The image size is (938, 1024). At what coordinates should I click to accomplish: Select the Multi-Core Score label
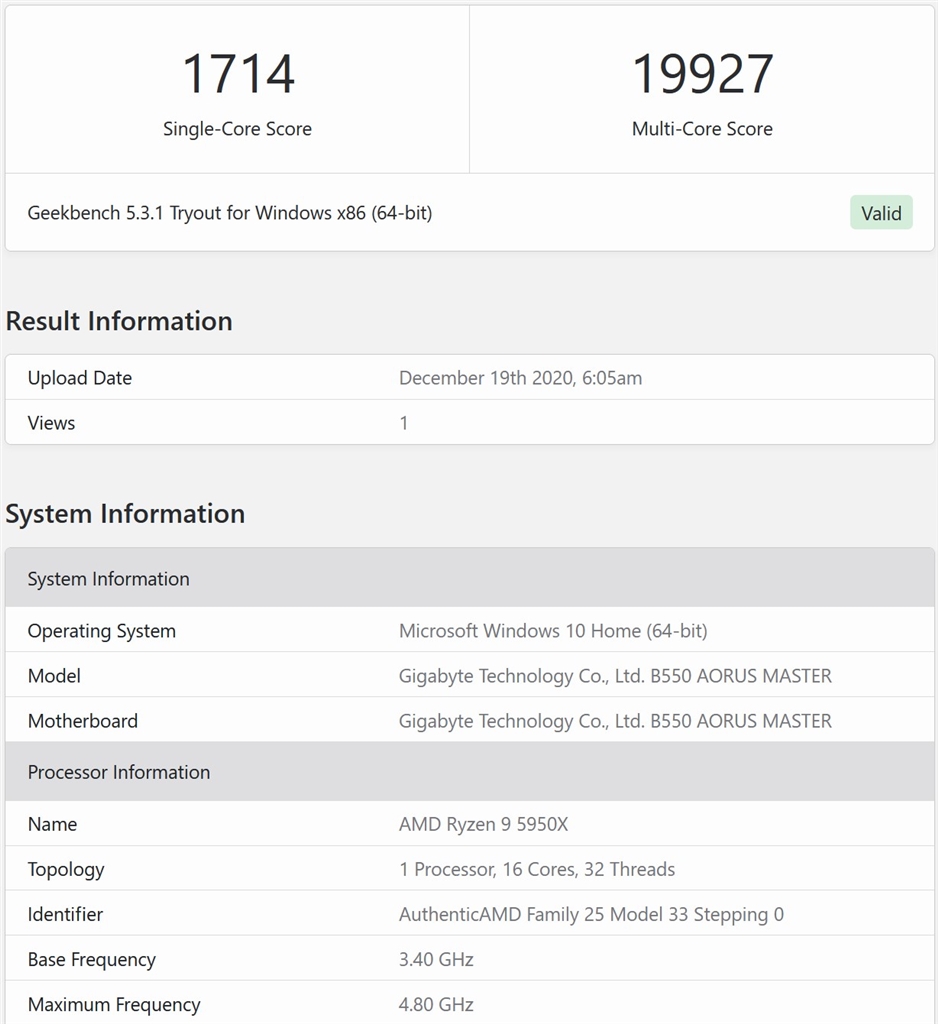pos(702,129)
